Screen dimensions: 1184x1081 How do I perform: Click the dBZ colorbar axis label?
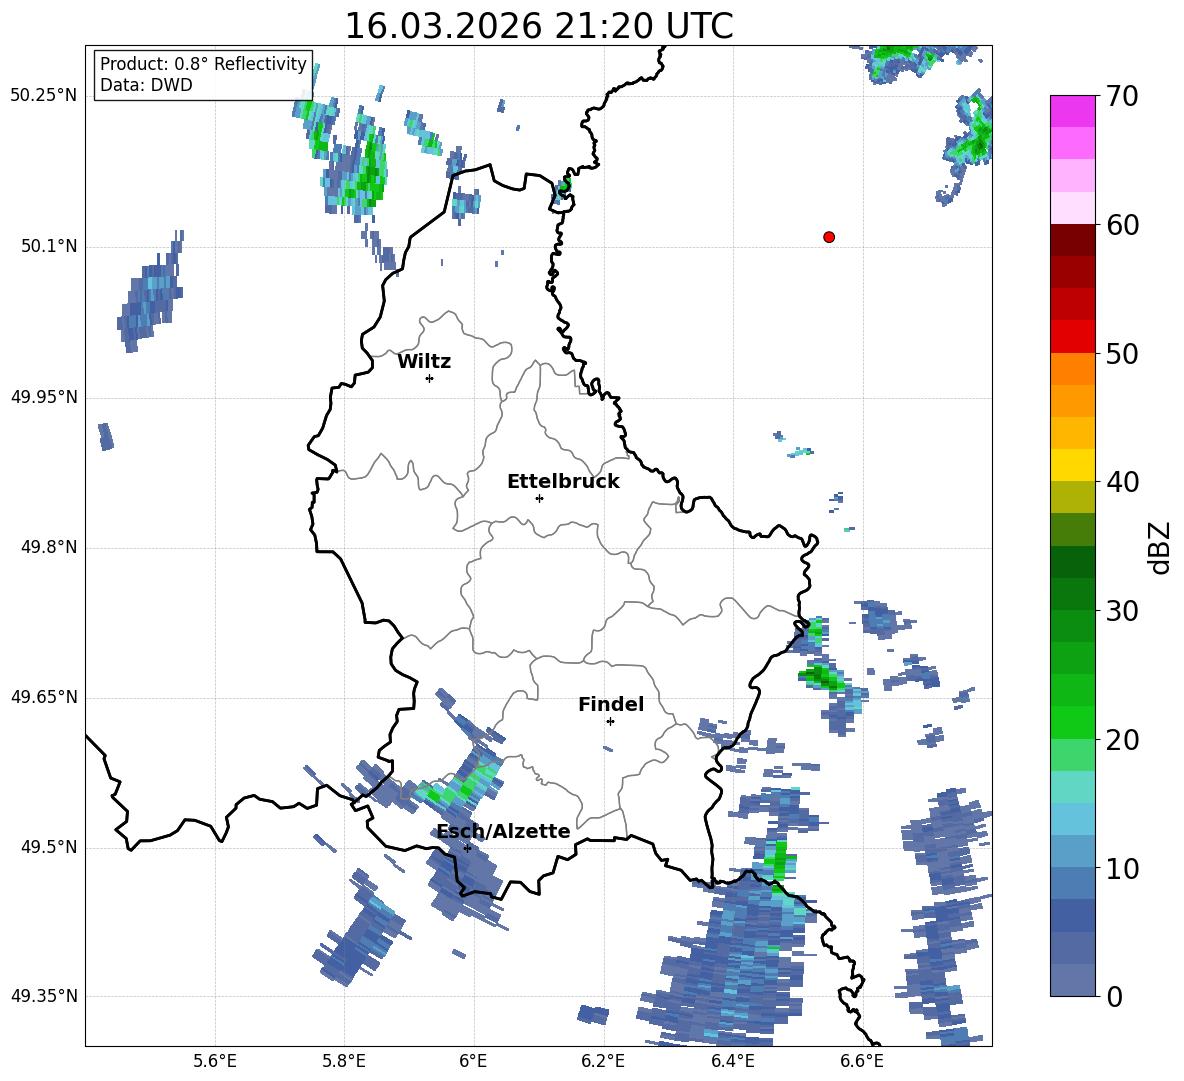click(1161, 547)
